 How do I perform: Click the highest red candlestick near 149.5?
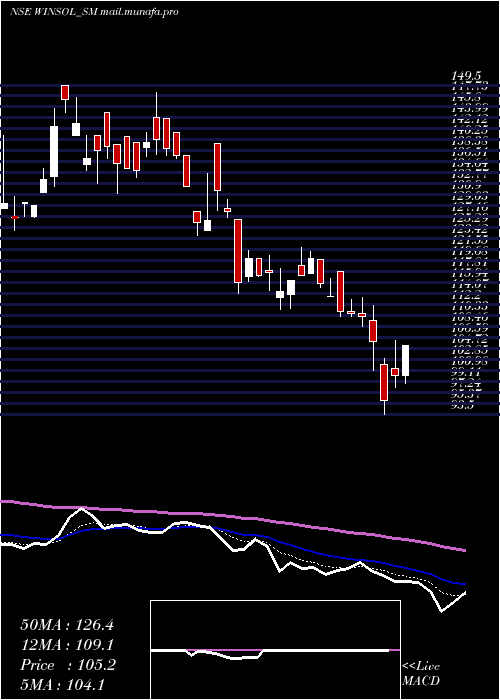click(x=65, y=92)
